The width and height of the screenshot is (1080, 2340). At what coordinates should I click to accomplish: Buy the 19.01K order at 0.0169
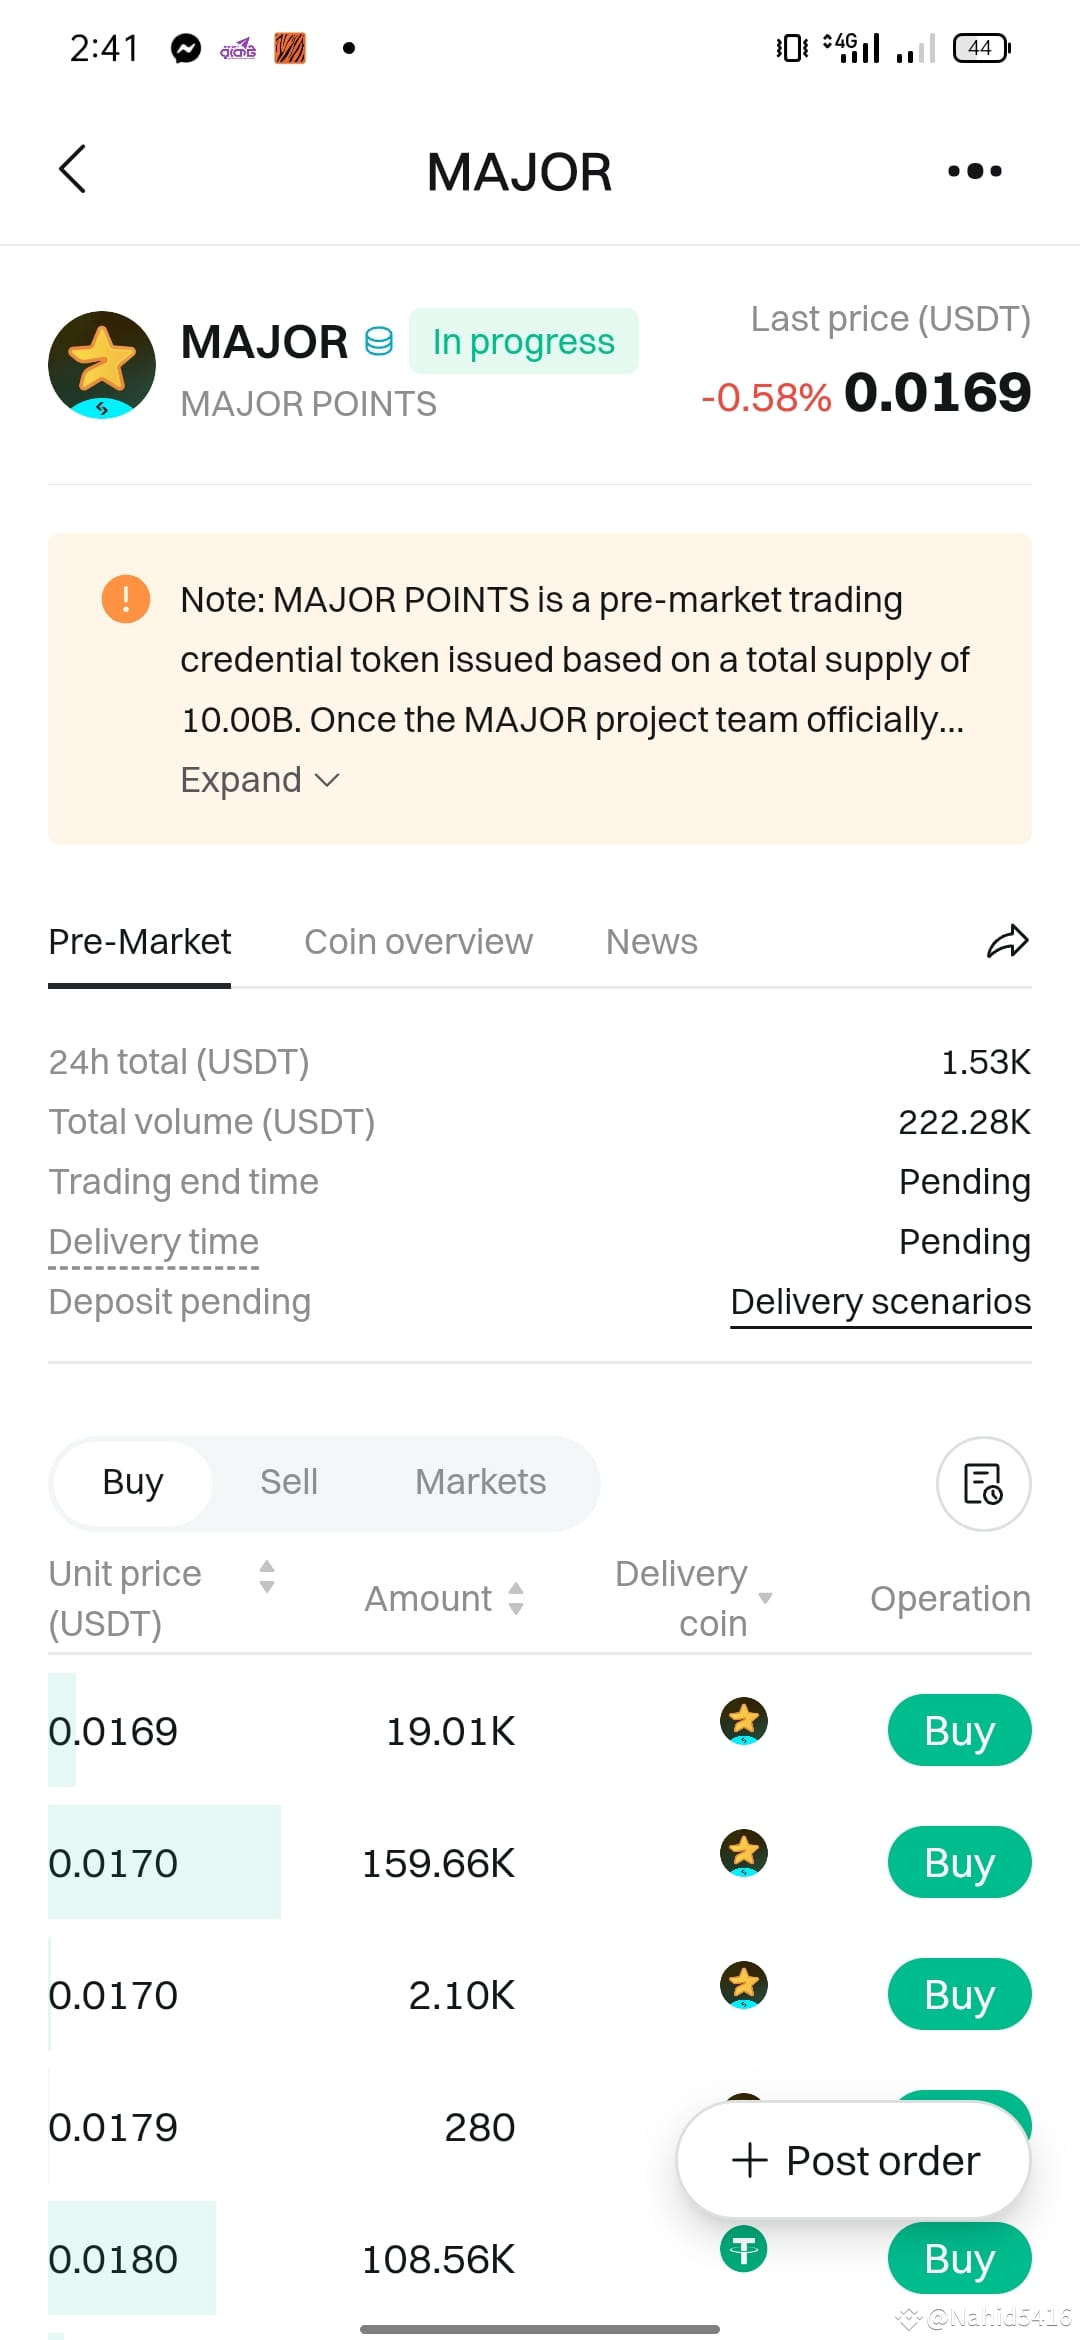(x=959, y=1730)
